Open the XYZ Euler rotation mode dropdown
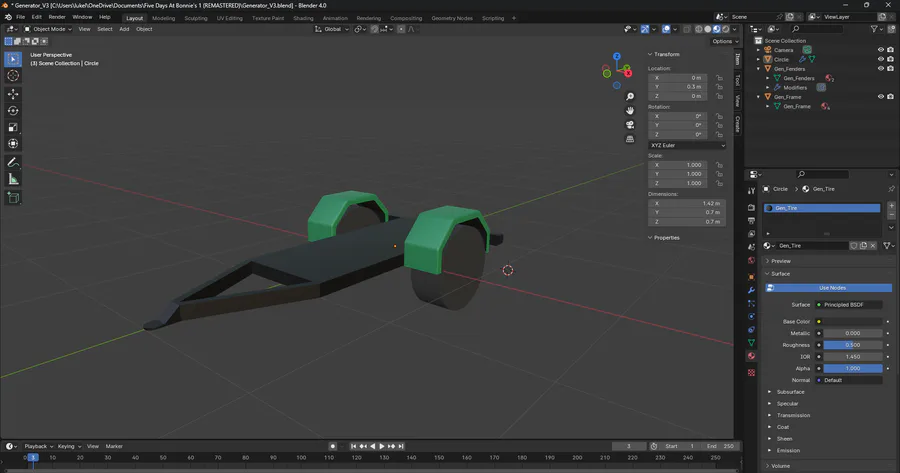The width and height of the screenshot is (900, 473). pos(687,145)
